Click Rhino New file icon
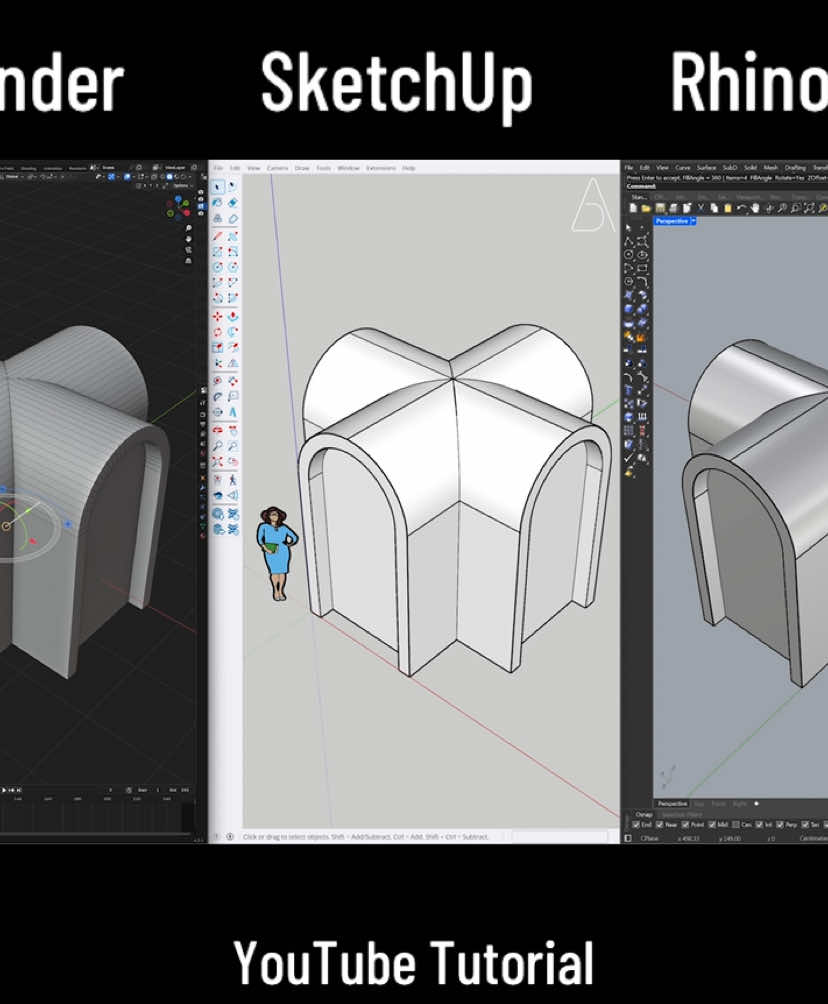Screen dimensions: 828x1004 click(x=633, y=208)
